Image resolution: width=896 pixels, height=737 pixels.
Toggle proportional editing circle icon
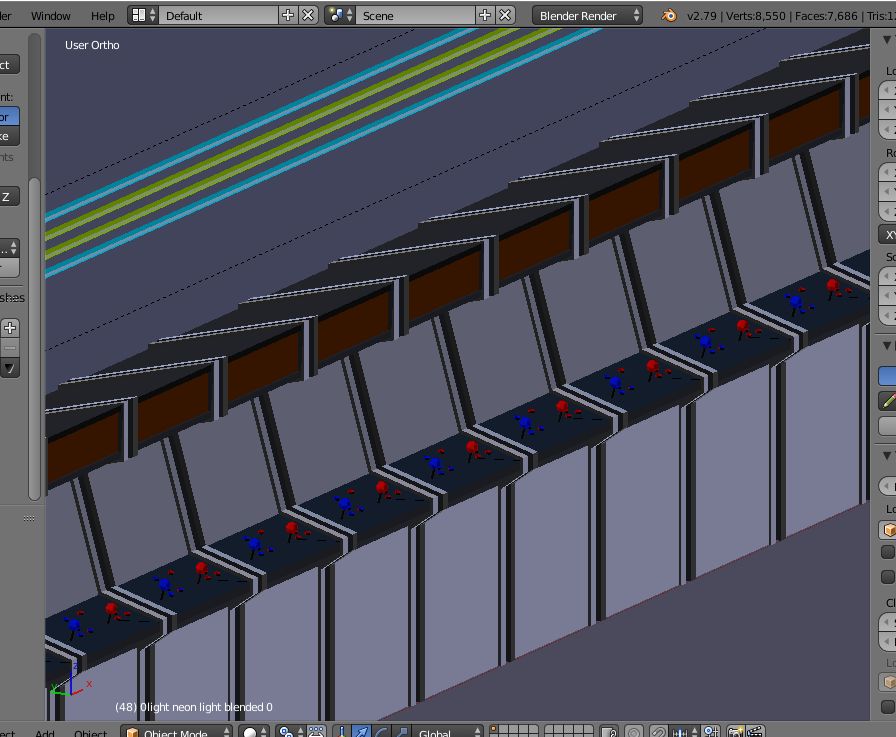[633, 732]
